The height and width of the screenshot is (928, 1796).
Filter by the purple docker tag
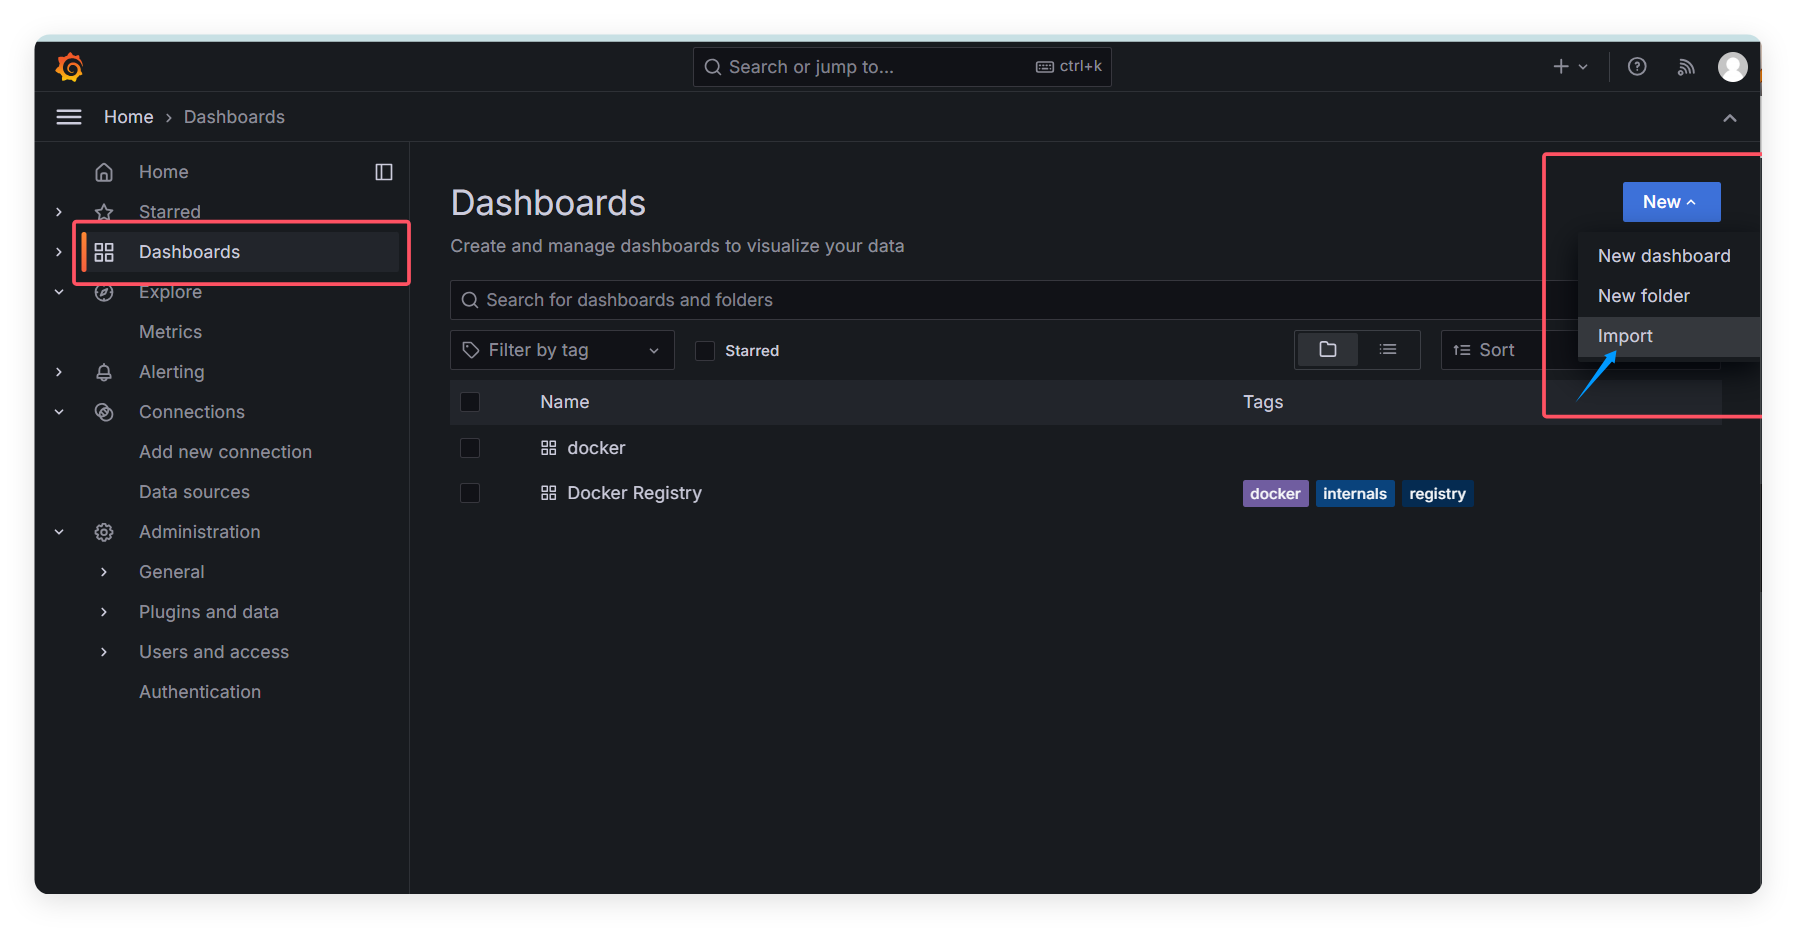point(1275,494)
